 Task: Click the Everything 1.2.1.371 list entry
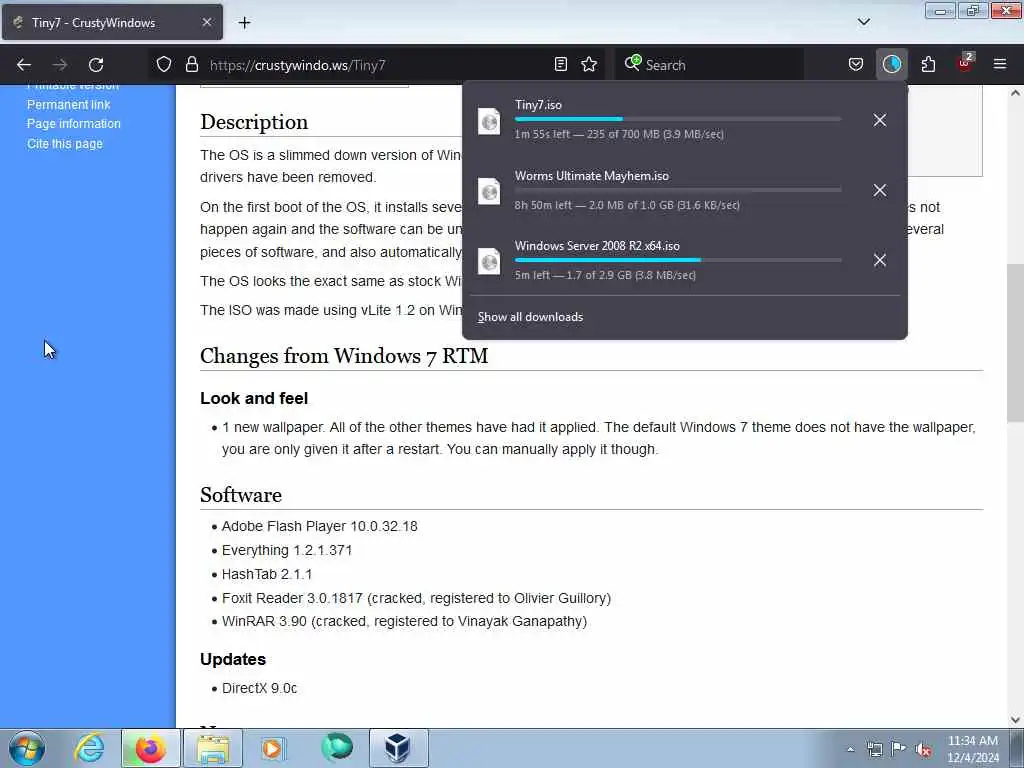(x=287, y=551)
